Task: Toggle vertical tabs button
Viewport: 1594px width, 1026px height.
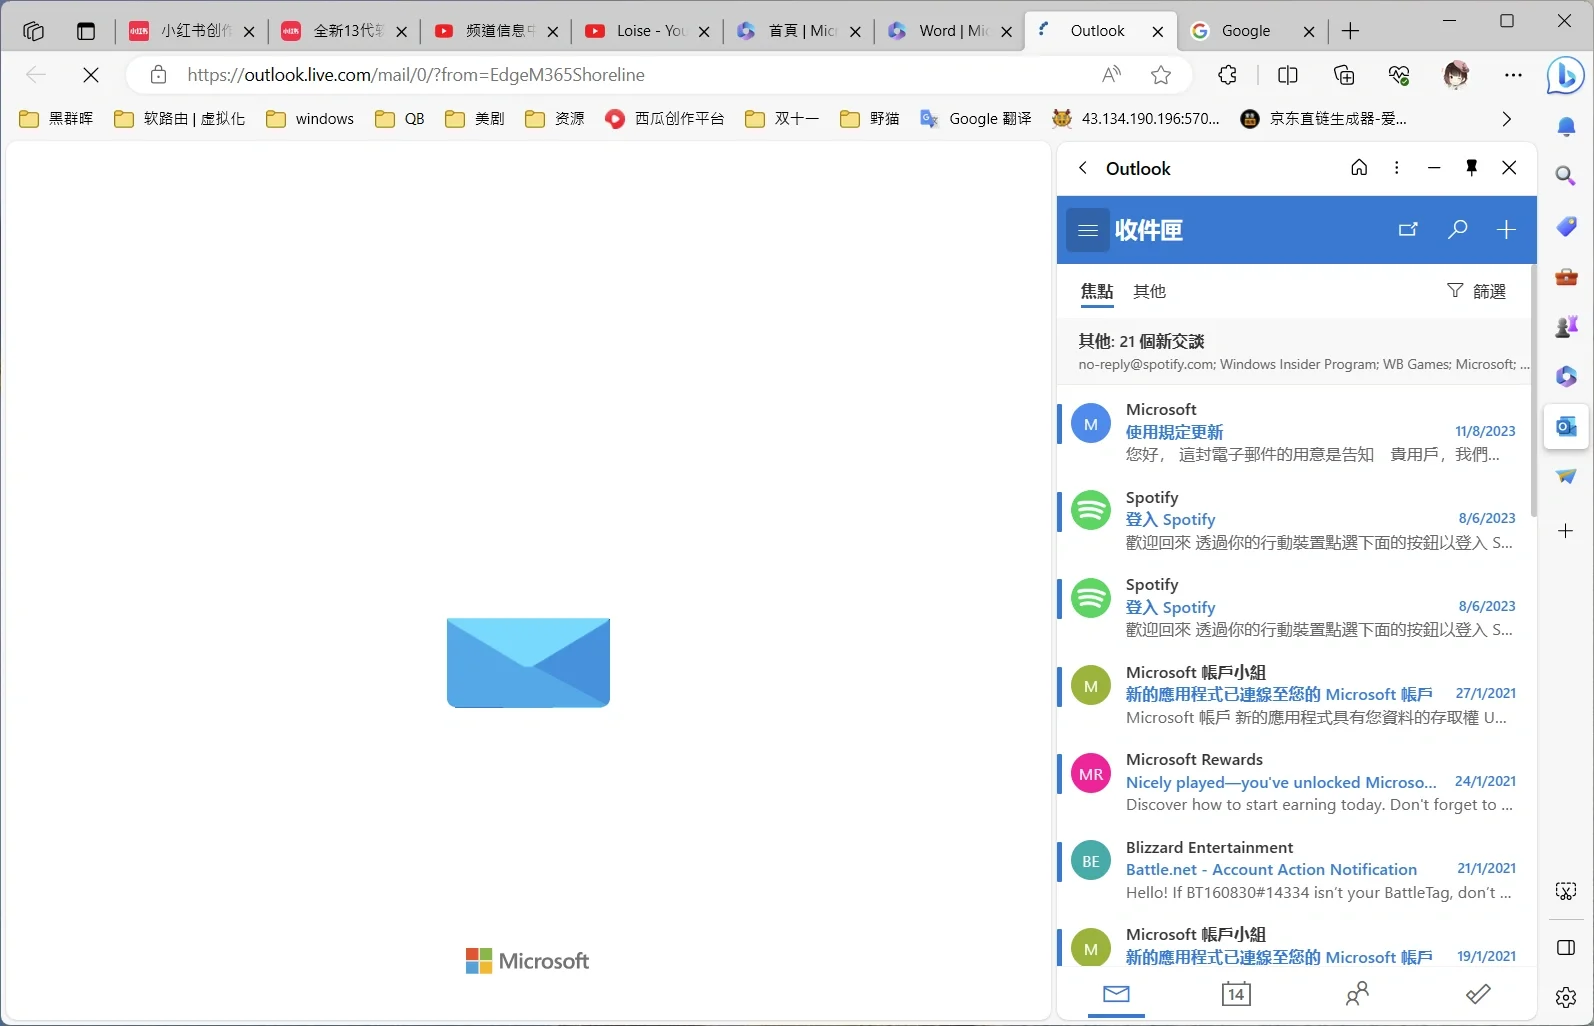Action: pyautogui.click(x=86, y=31)
